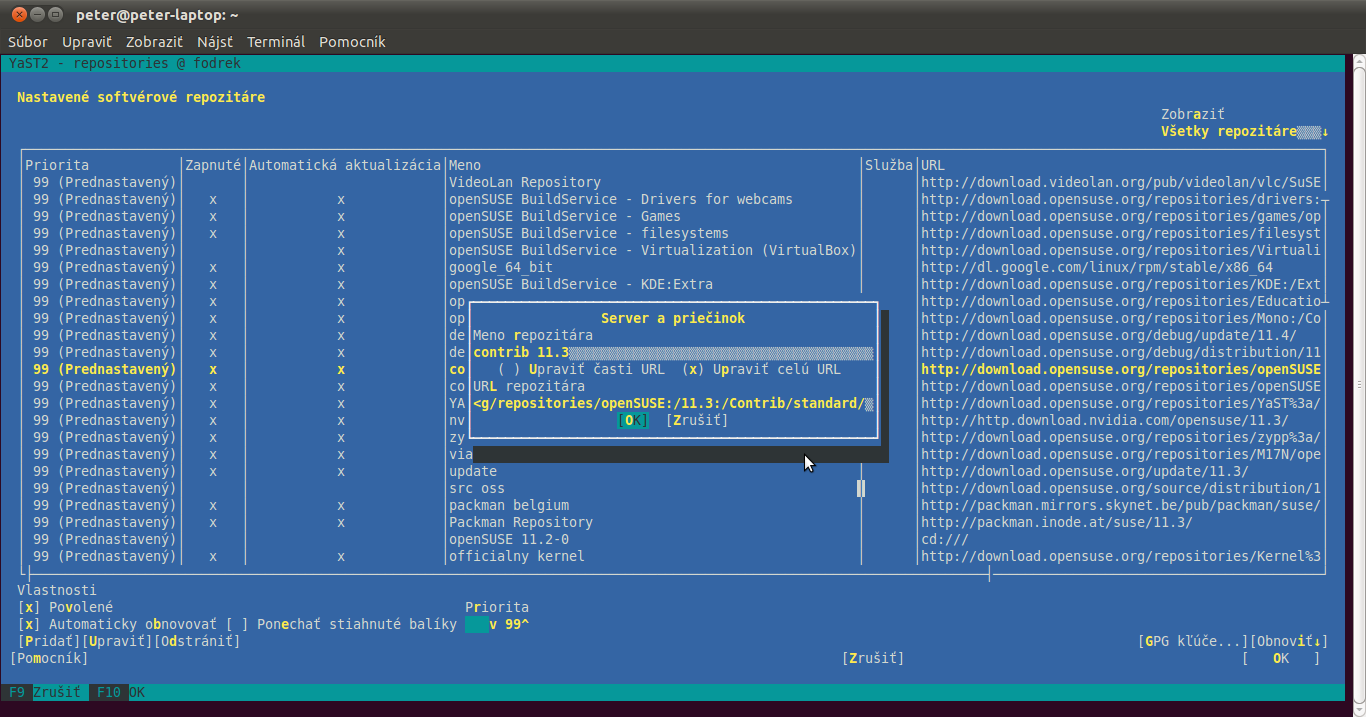
Task: Open the Terminál menu
Action: (x=276, y=42)
